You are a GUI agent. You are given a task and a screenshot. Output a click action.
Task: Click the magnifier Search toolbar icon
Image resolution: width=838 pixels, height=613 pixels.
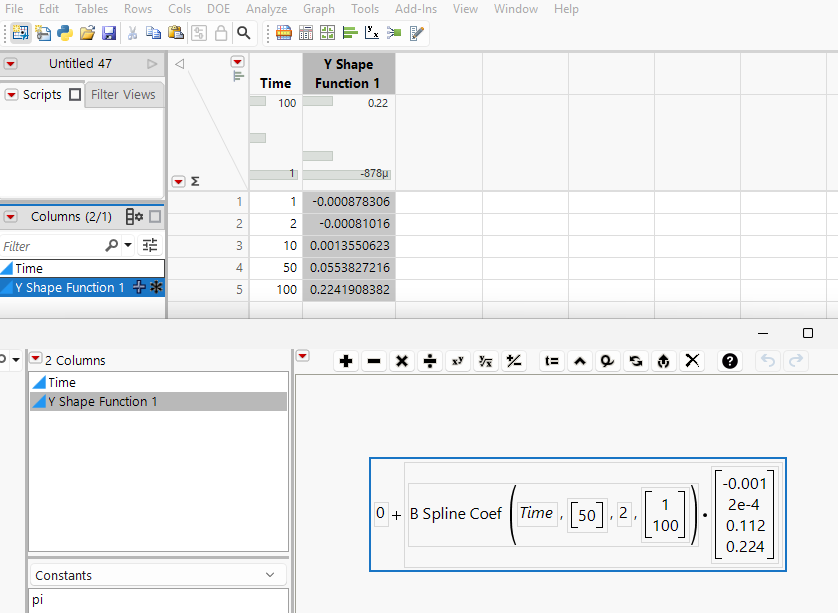tap(243, 33)
